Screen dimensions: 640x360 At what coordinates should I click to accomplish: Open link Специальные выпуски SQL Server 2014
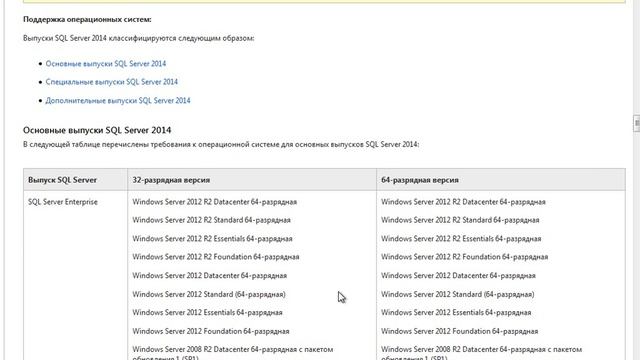[112, 82]
